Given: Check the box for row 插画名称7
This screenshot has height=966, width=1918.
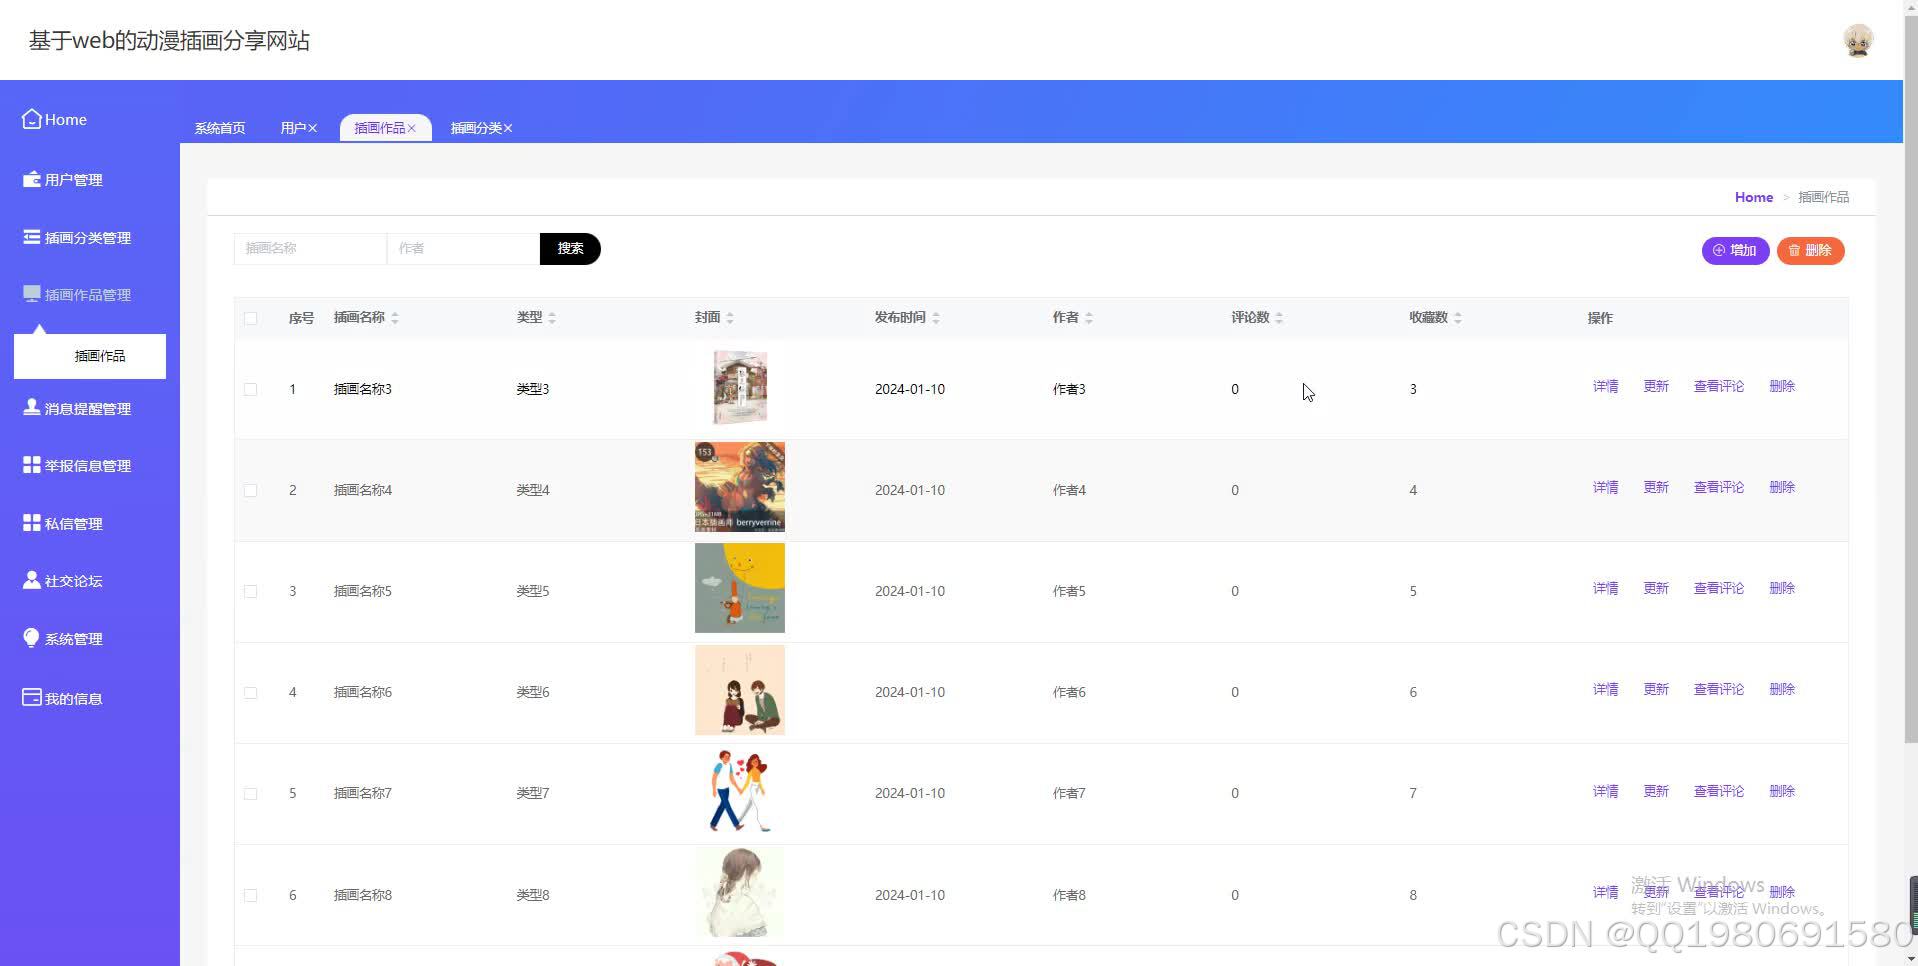Looking at the screenshot, I should (x=250, y=793).
